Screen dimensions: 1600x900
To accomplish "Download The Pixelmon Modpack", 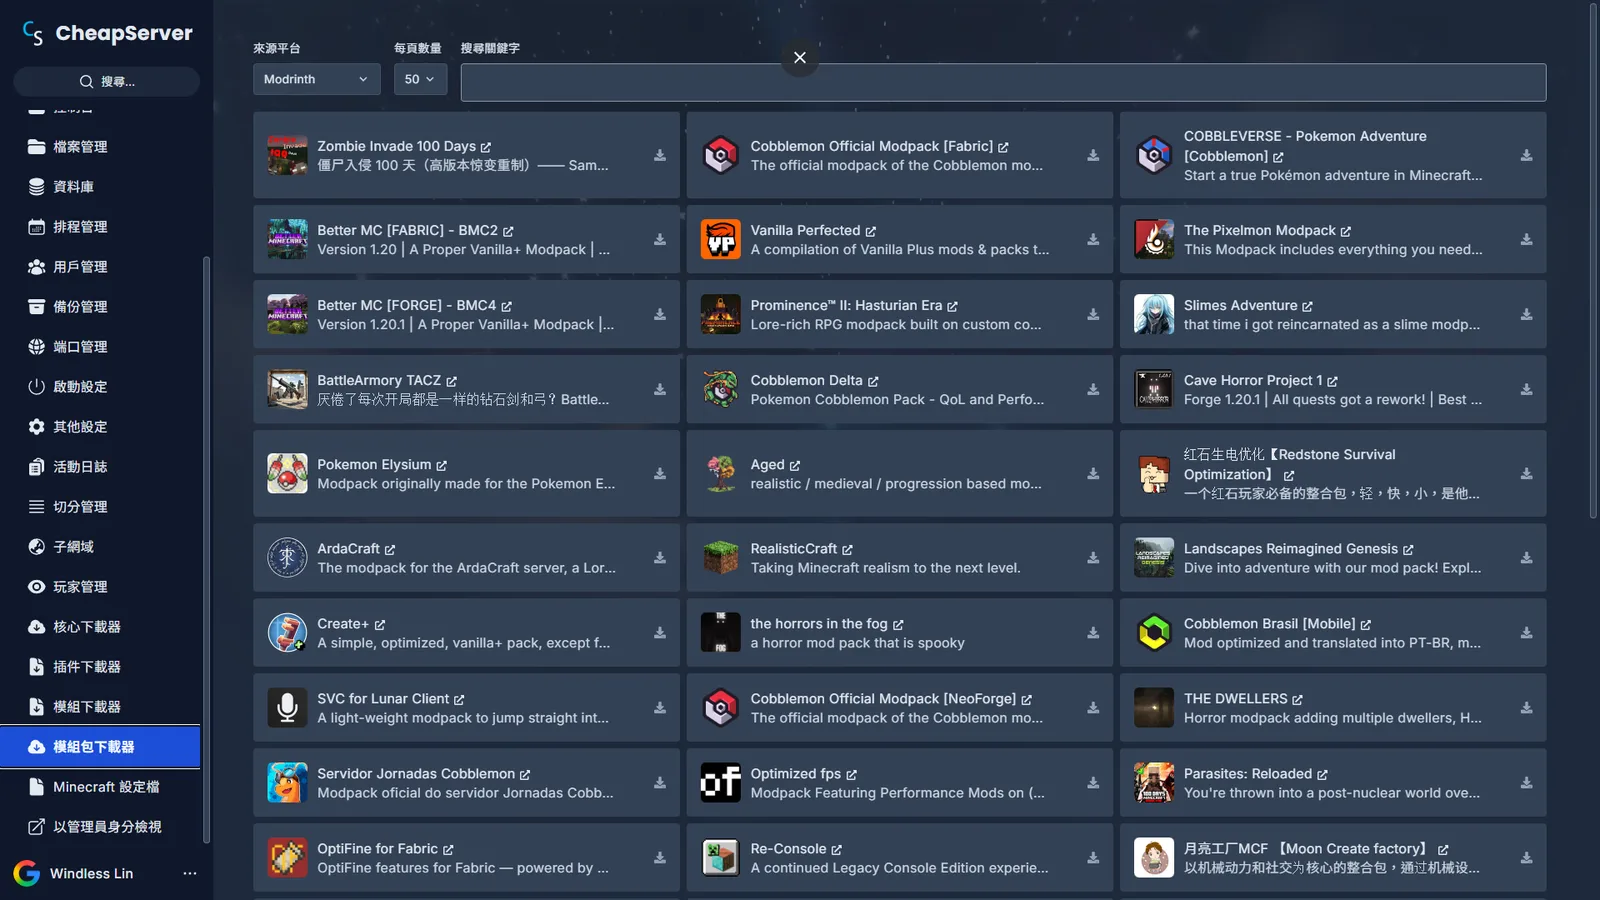I will coord(1526,240).
